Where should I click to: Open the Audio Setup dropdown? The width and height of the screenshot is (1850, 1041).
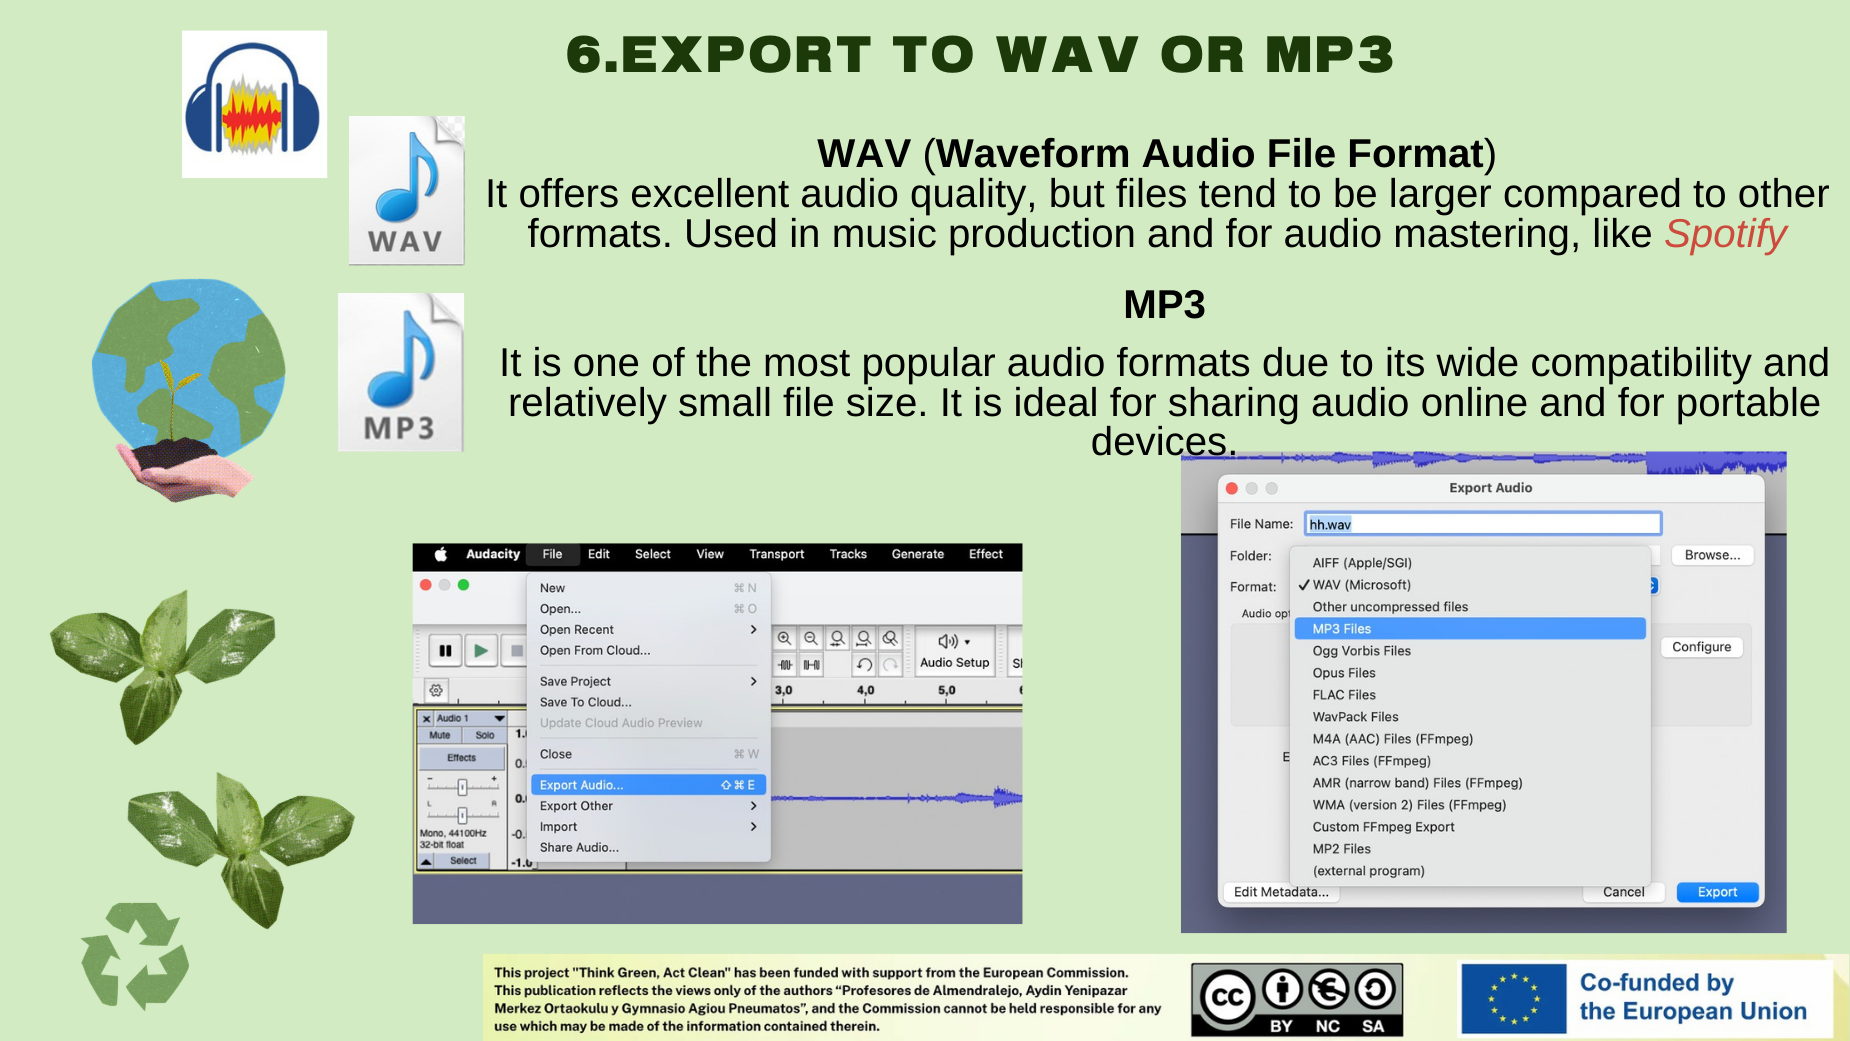[954, 650]
